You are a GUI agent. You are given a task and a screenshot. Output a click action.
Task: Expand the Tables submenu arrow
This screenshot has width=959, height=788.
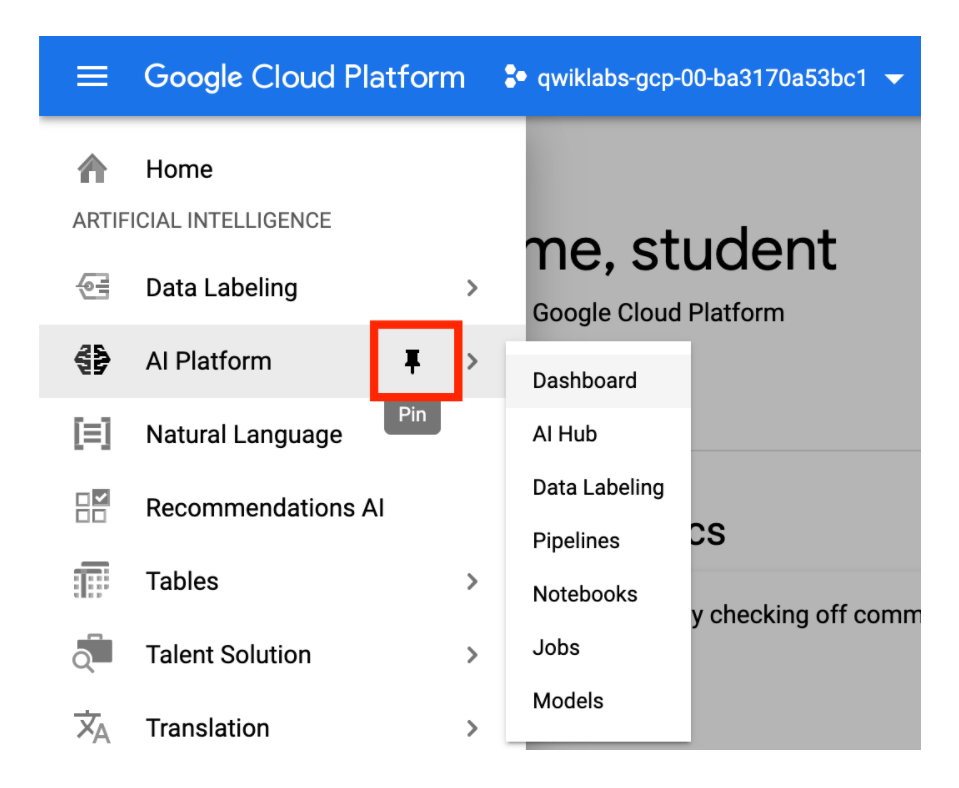(x=472, y=581)
